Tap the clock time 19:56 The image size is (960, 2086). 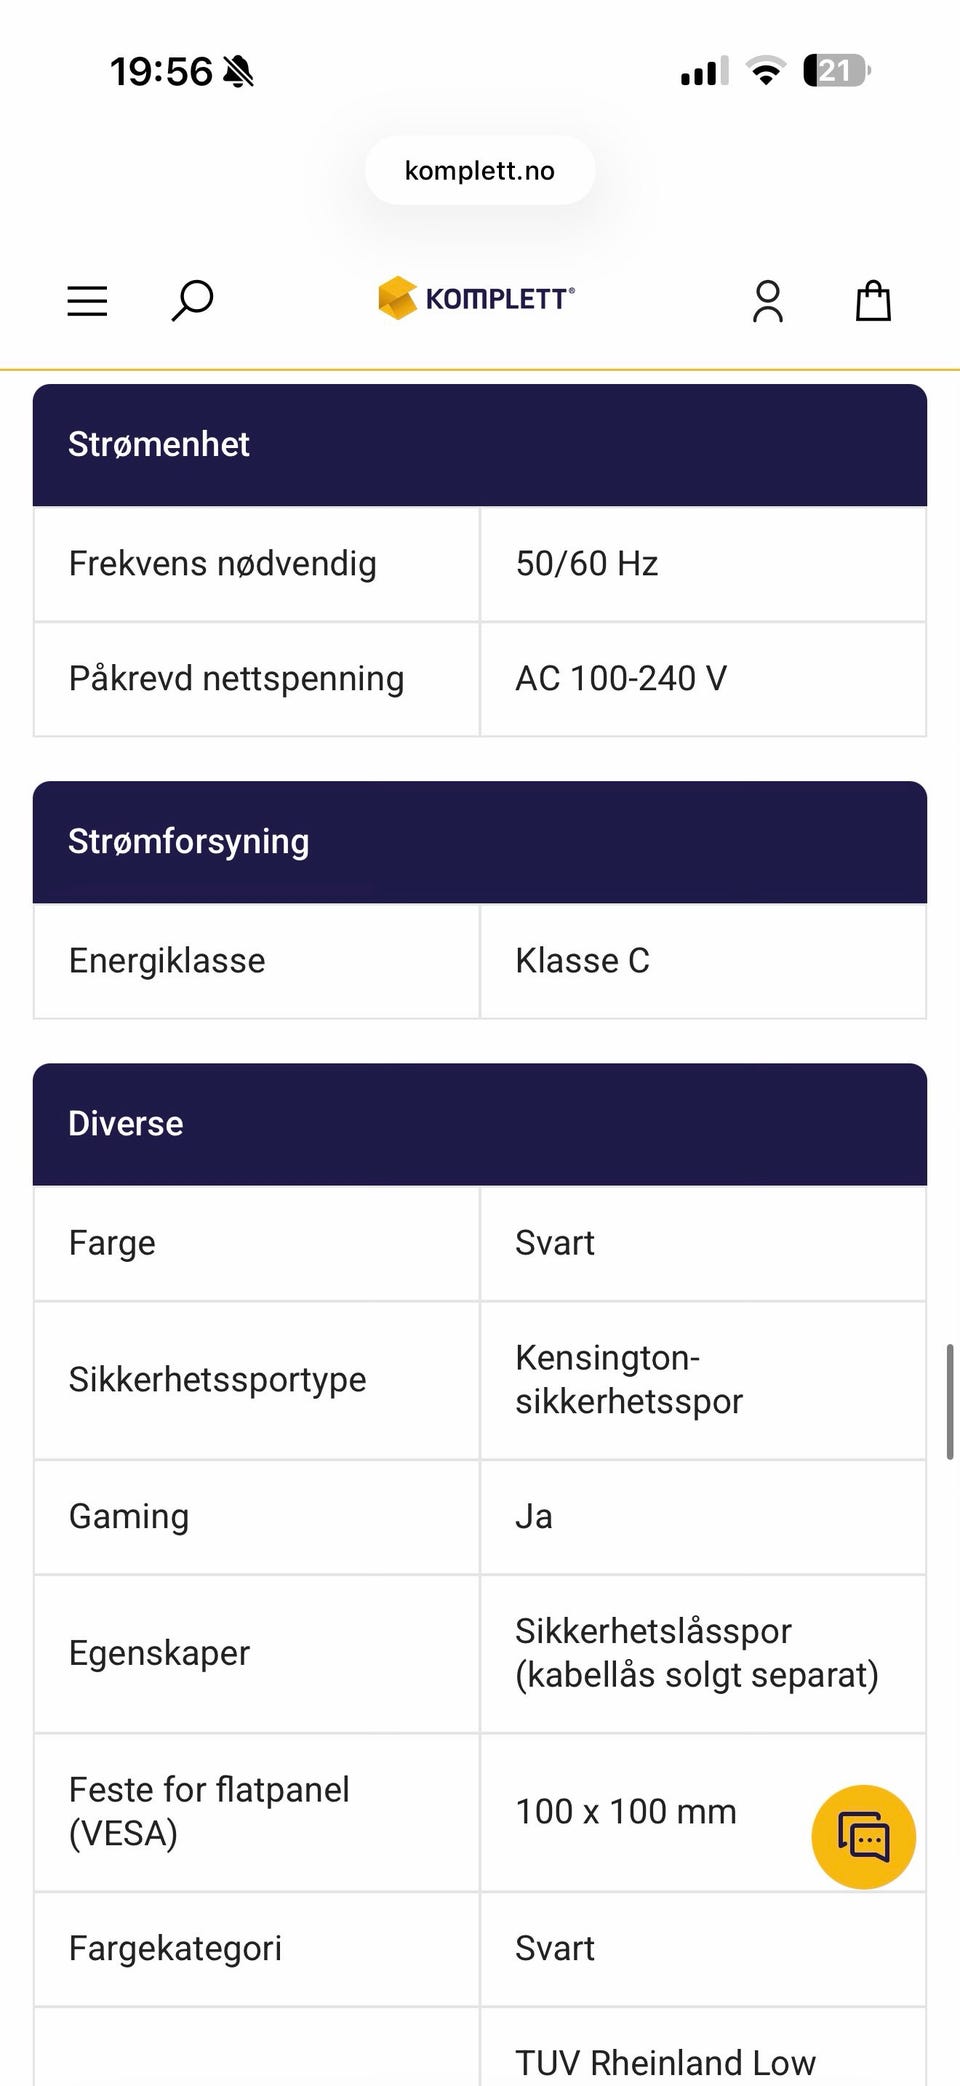click(x=161, y=72)
